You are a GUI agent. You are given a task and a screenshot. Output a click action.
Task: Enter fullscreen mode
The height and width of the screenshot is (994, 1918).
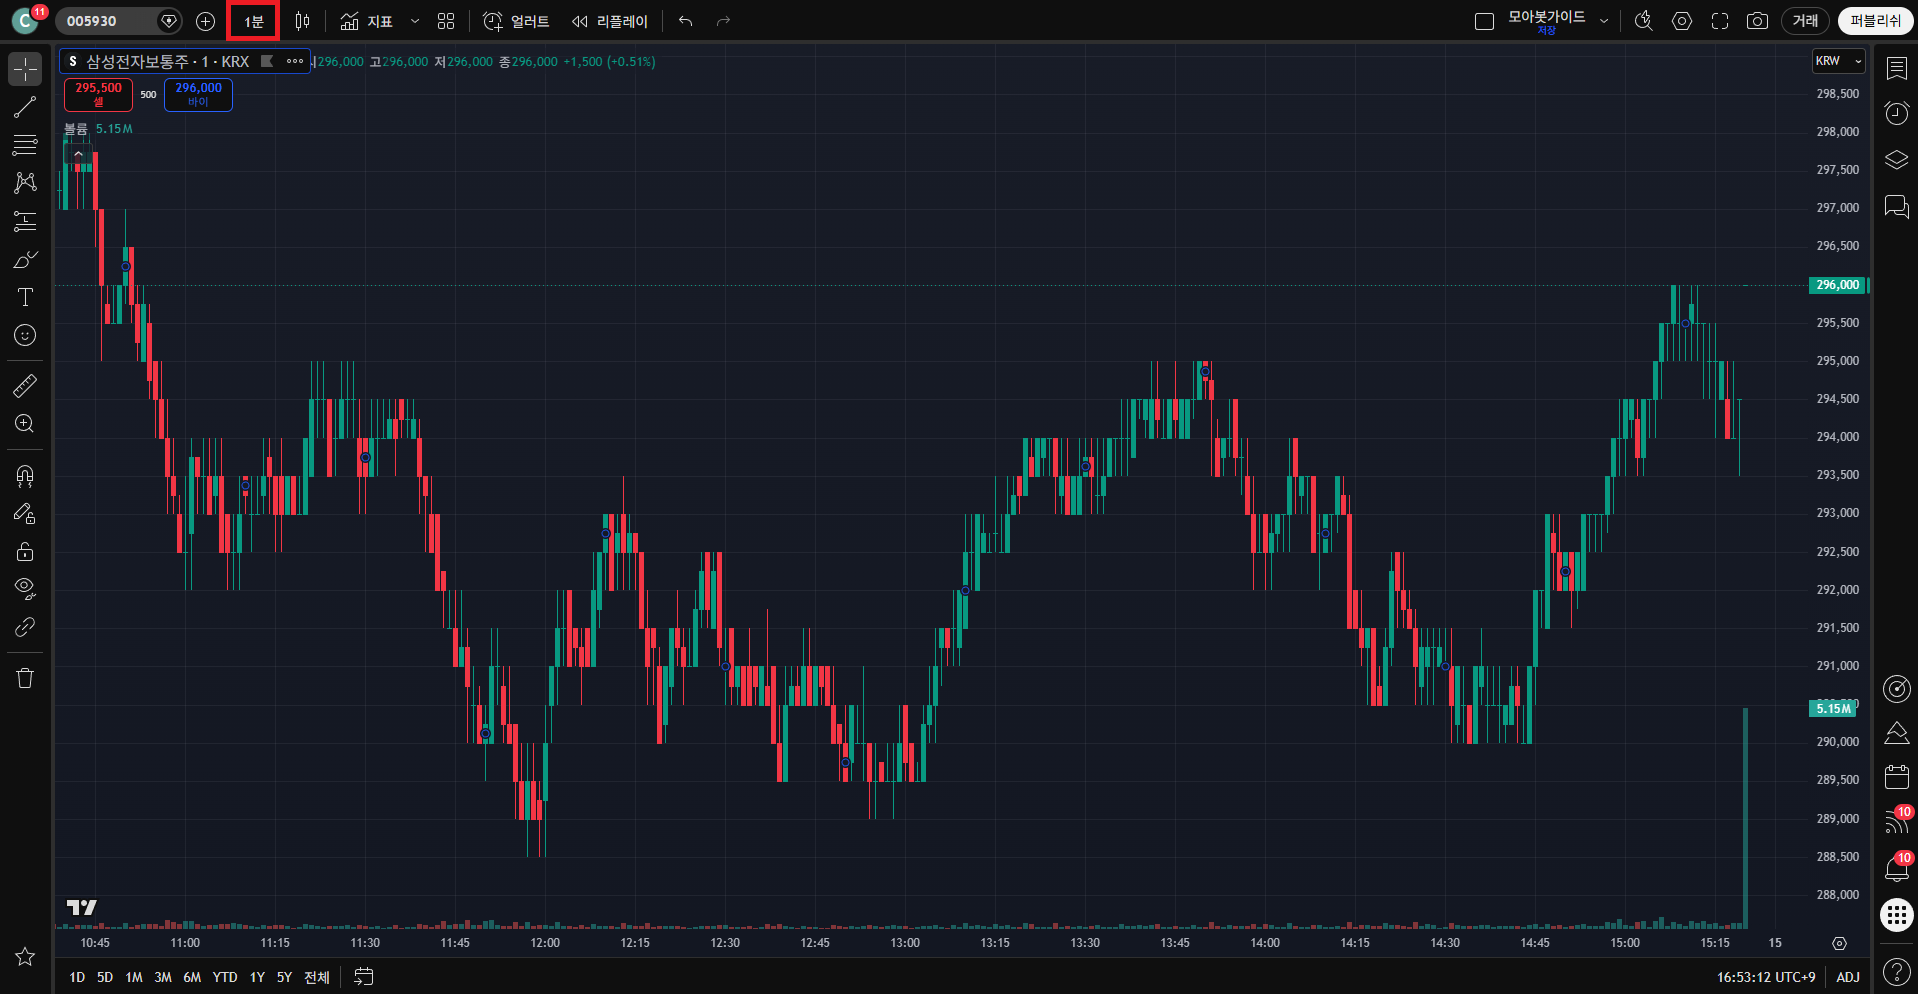(x=1720, y=21)
